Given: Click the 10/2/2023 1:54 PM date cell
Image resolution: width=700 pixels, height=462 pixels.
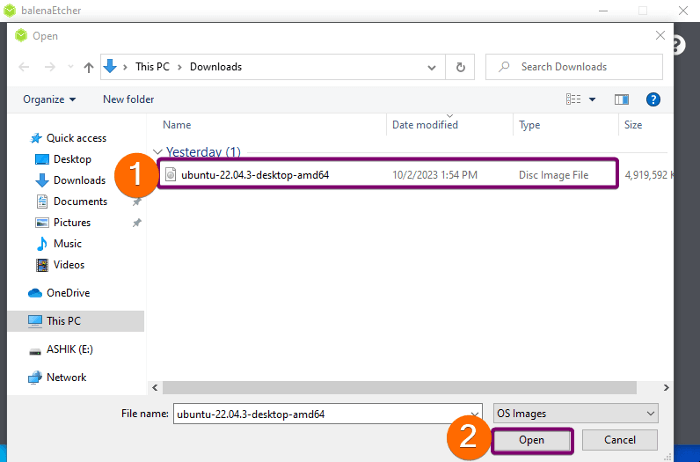Looking at the screenshot, I should pyautogui.click(x=435, y=175).
